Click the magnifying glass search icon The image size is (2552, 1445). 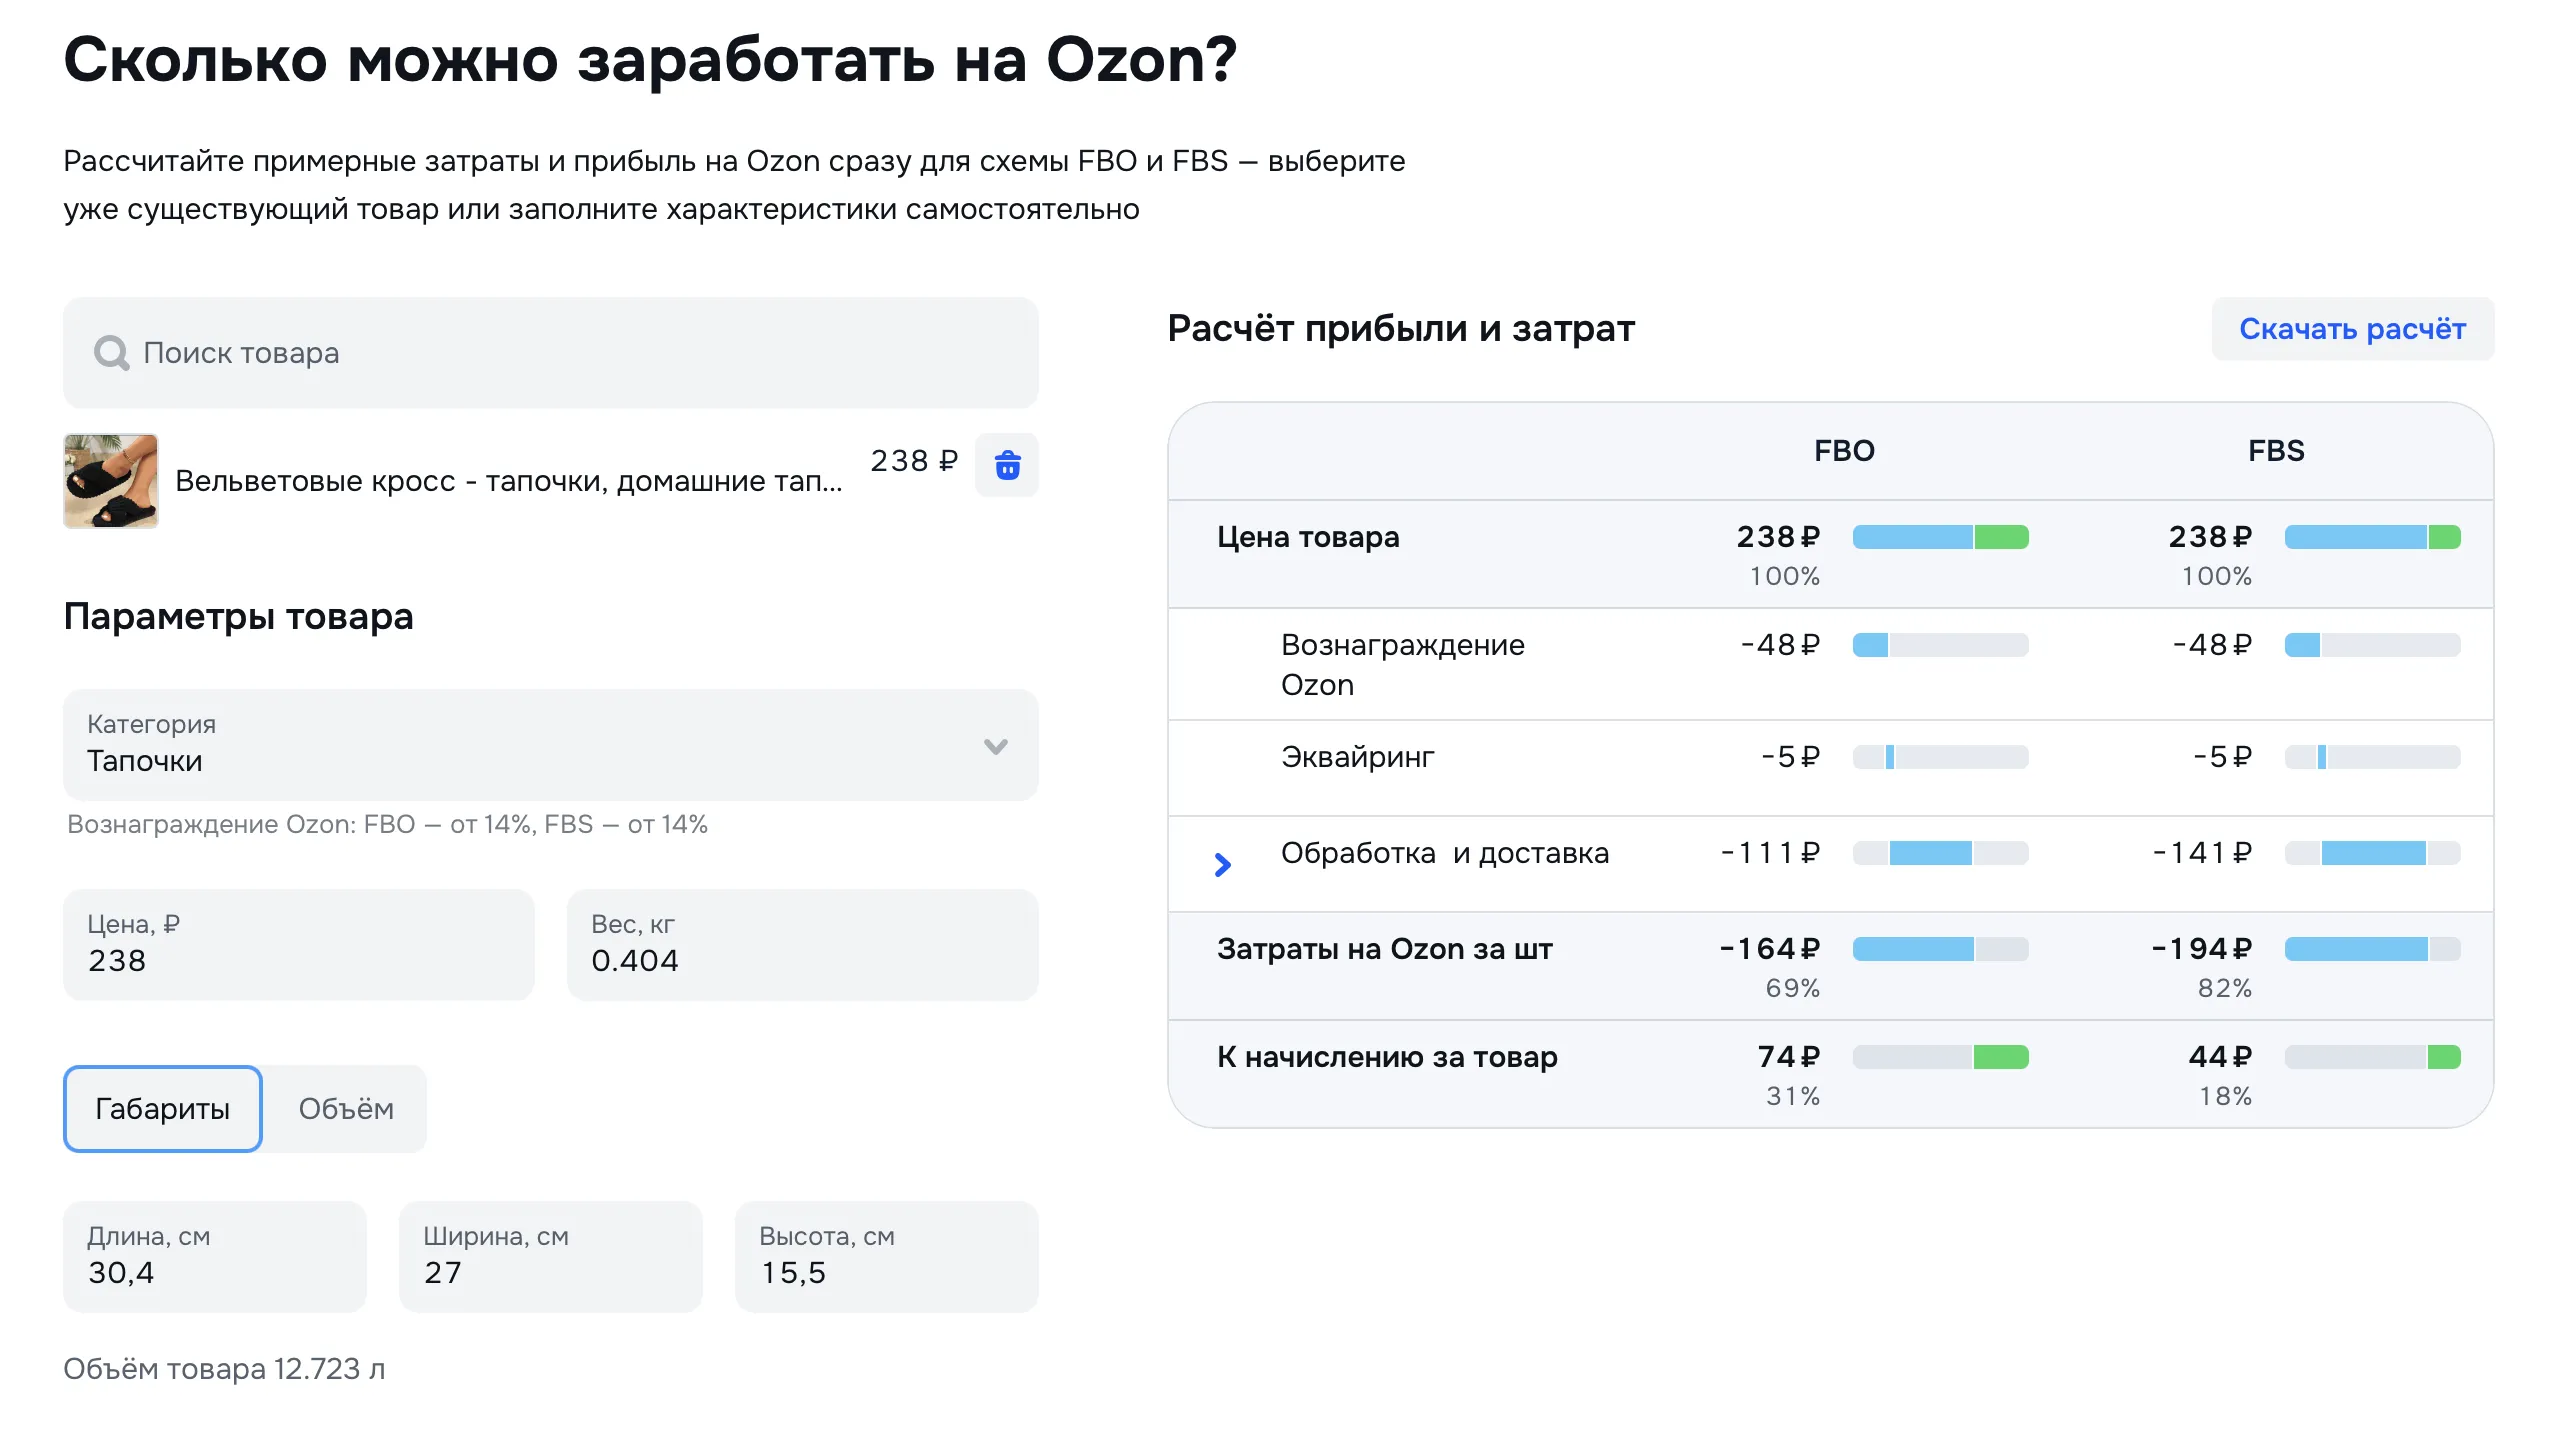tap(111, 353)
